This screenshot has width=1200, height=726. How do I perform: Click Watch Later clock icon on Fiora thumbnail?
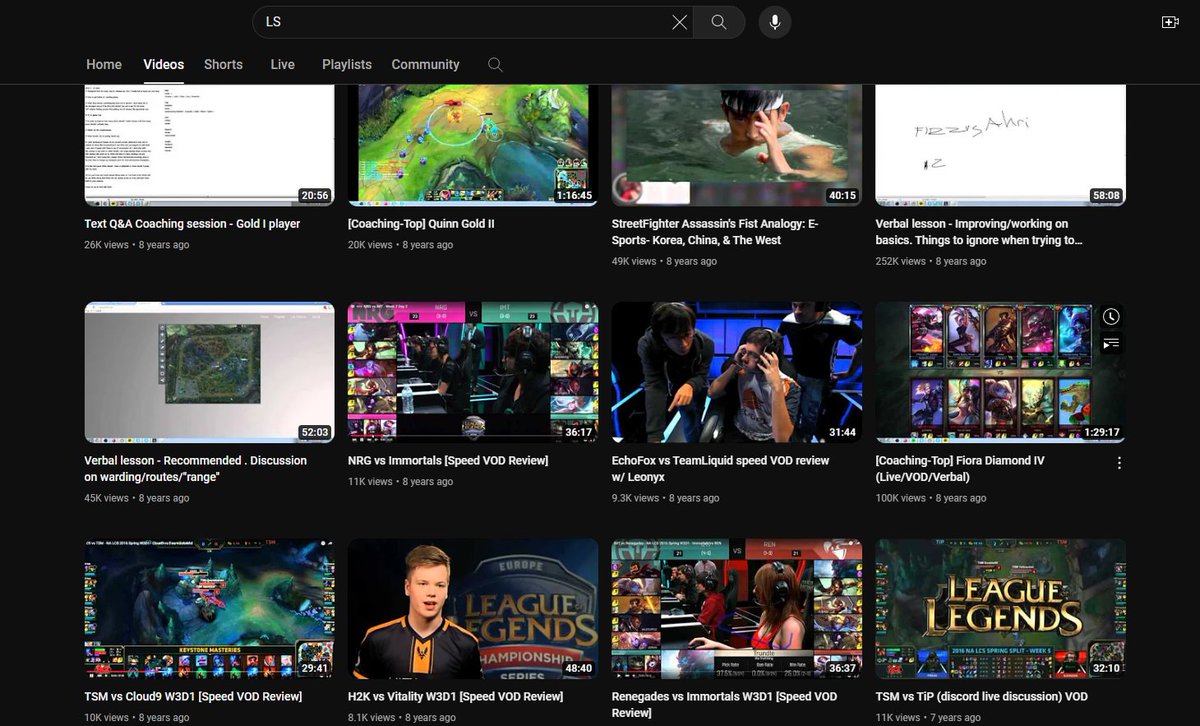tap(1111, 317)
